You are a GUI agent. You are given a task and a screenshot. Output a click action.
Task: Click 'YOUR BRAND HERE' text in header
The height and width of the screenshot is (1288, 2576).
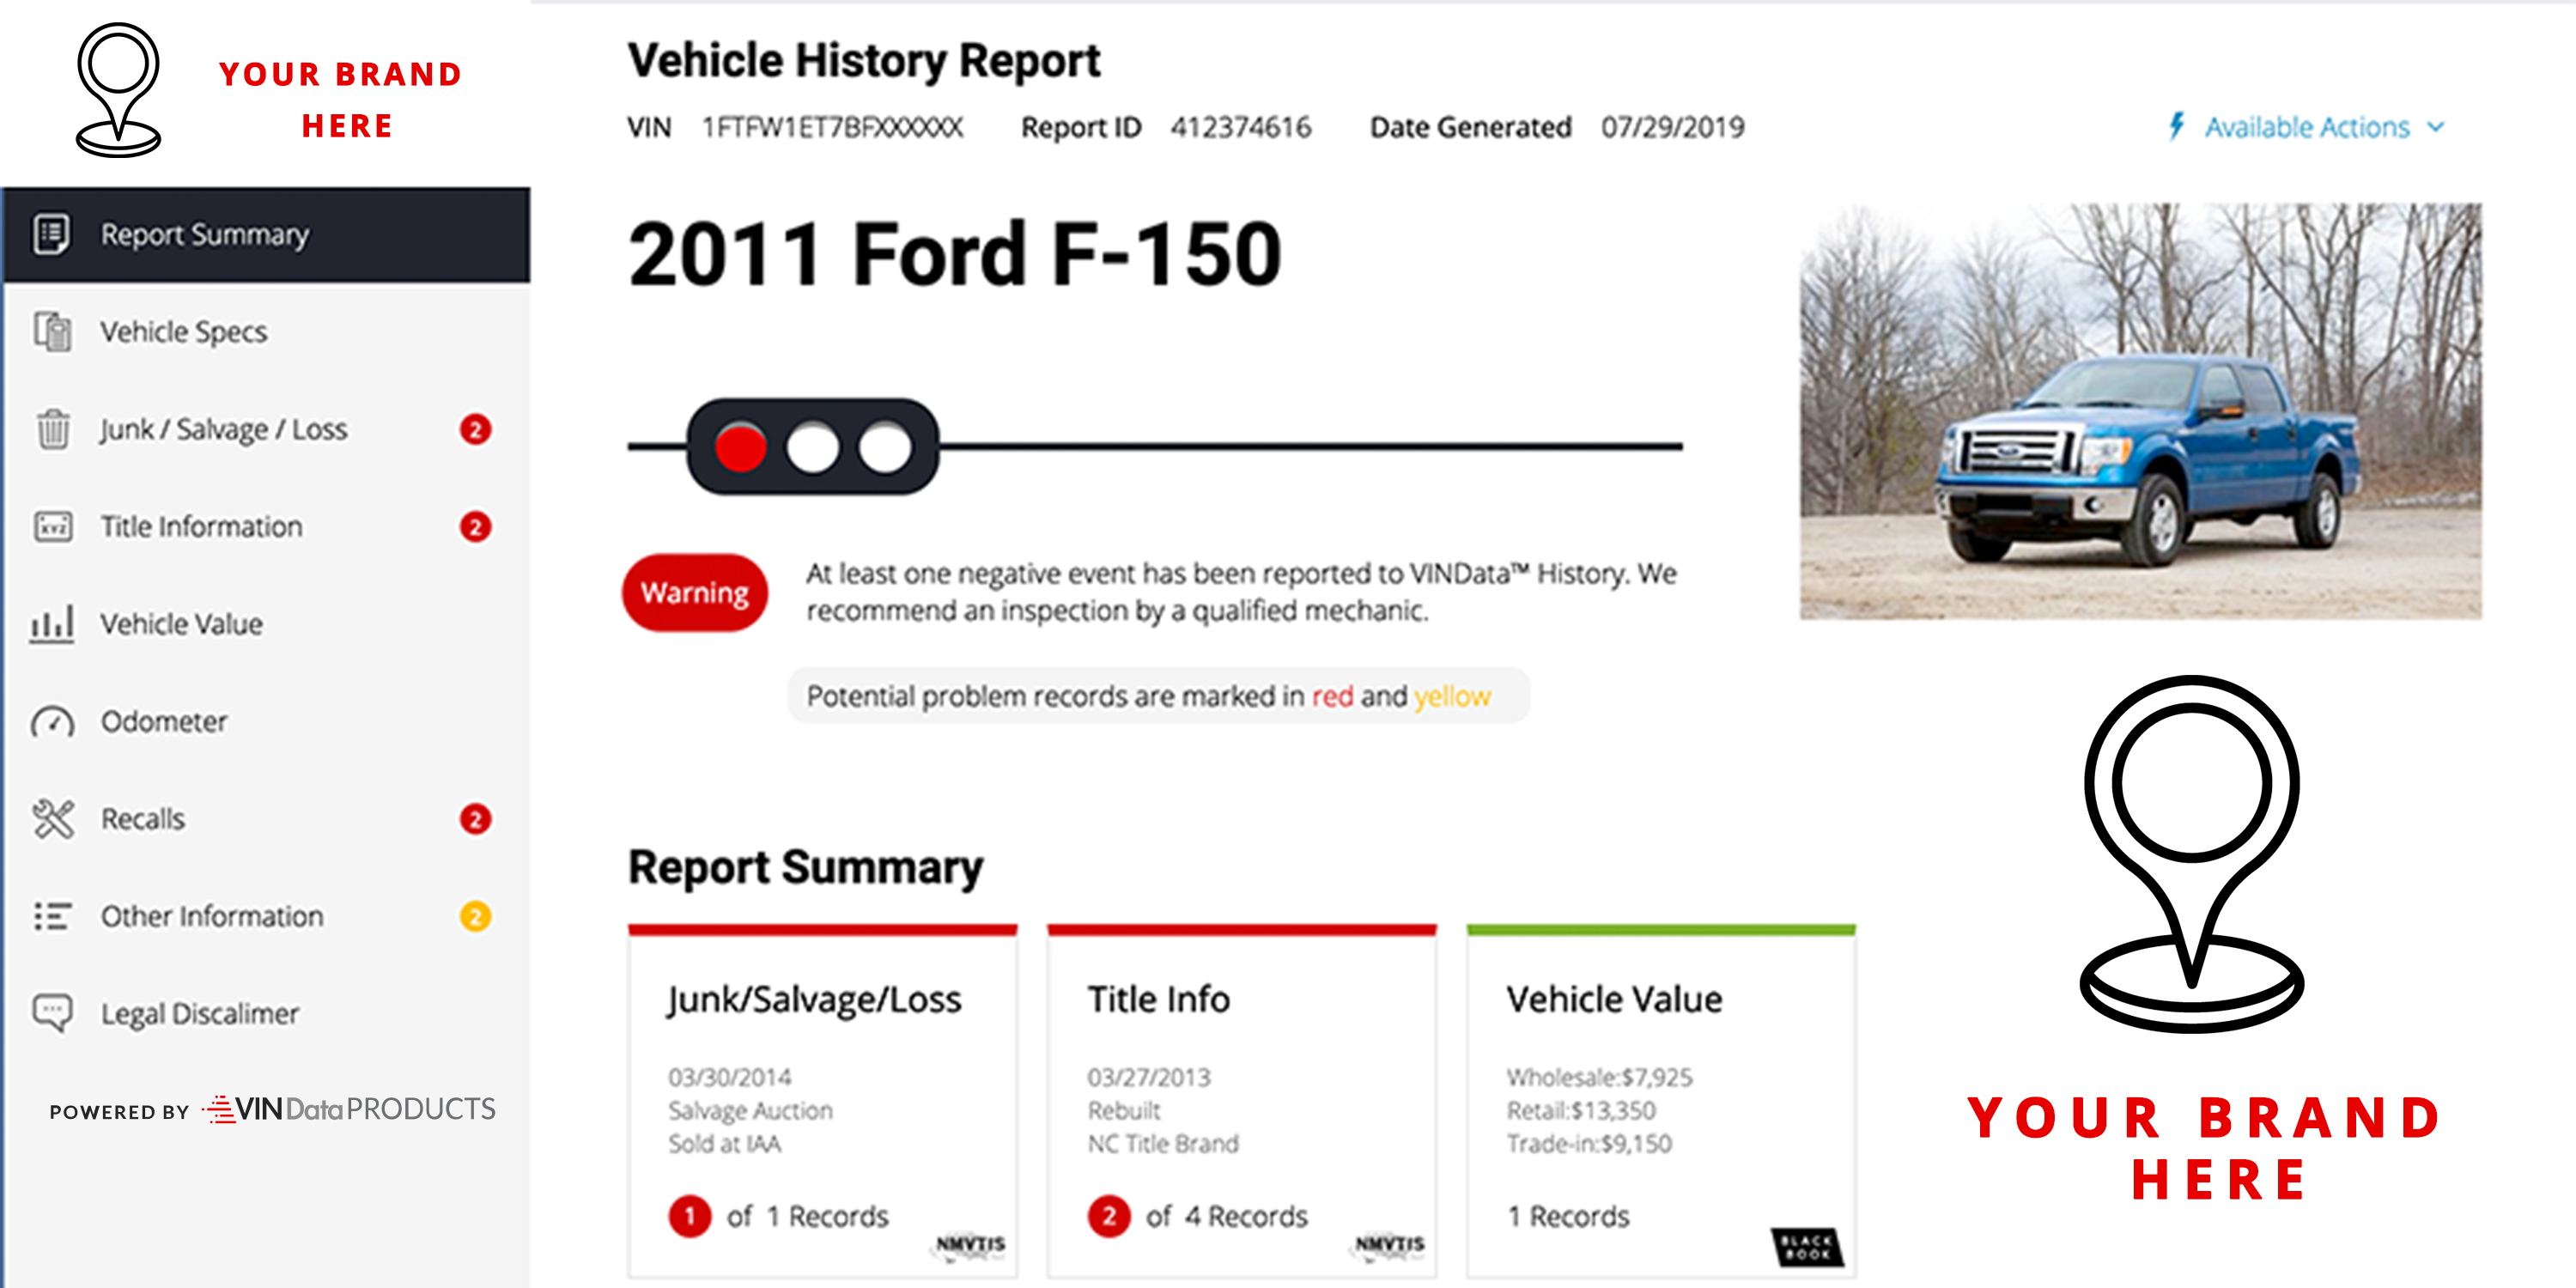tap(341, 99)
